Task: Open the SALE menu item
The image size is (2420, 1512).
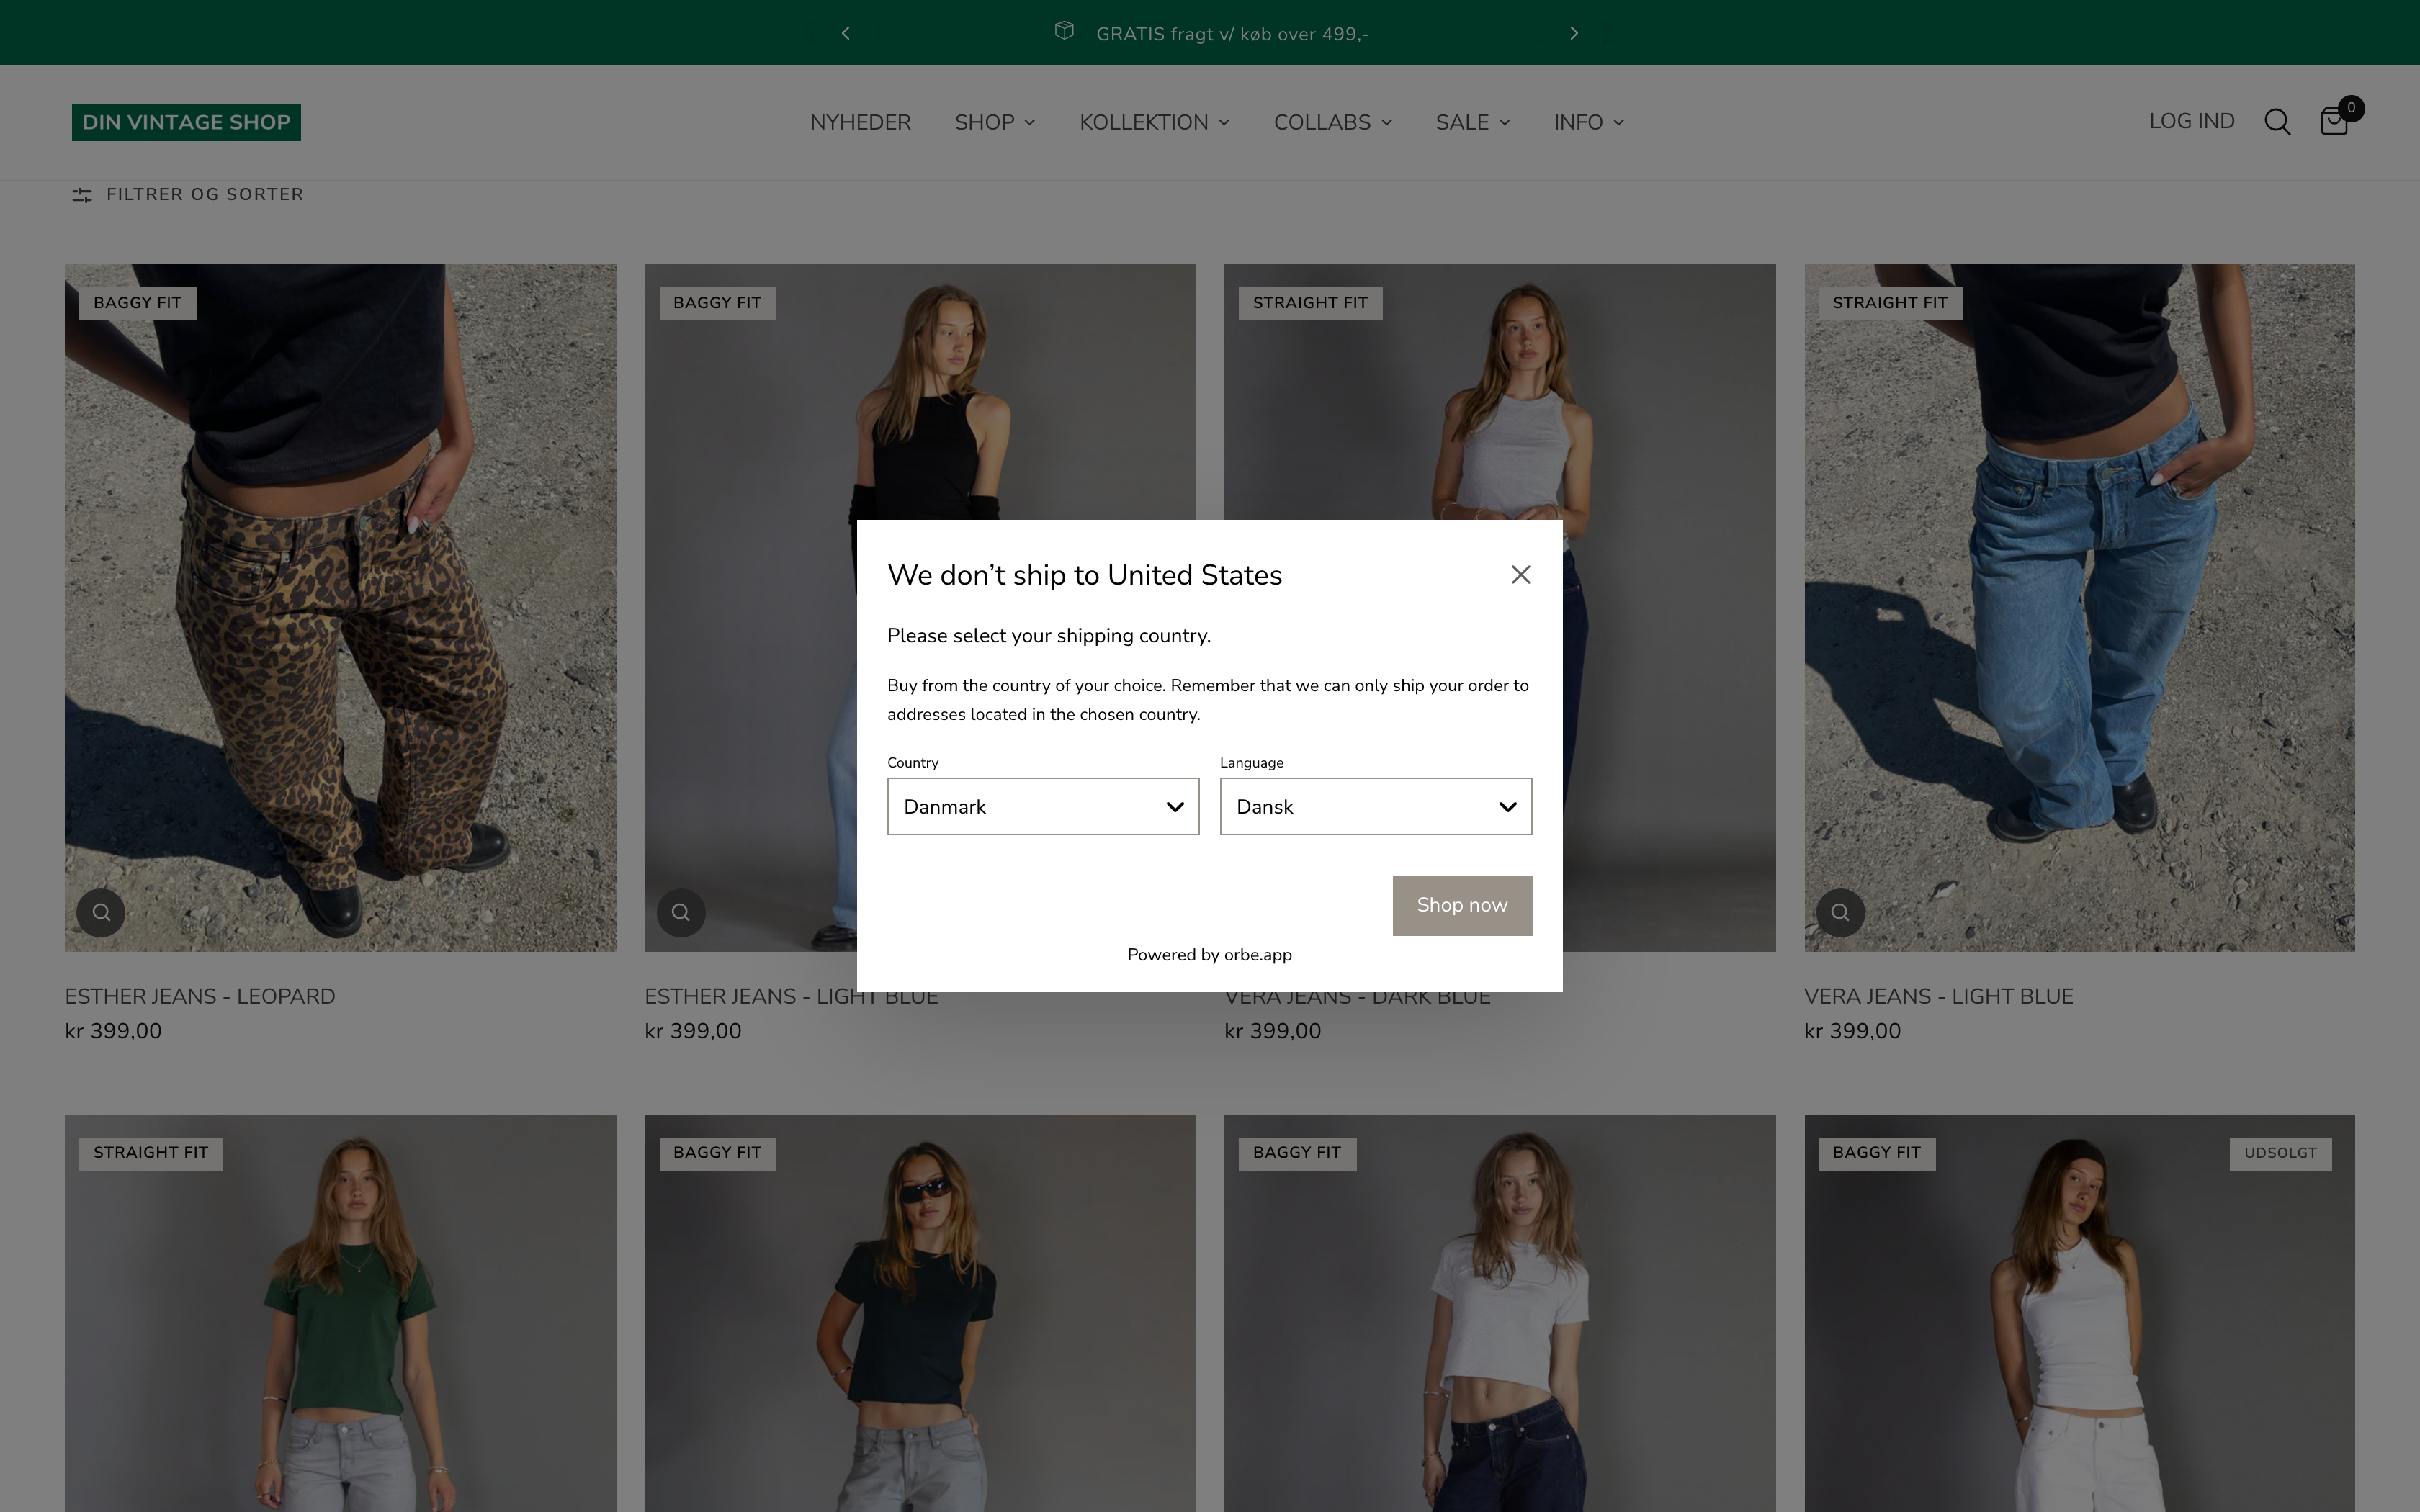Action: (x=1470, y=122)
